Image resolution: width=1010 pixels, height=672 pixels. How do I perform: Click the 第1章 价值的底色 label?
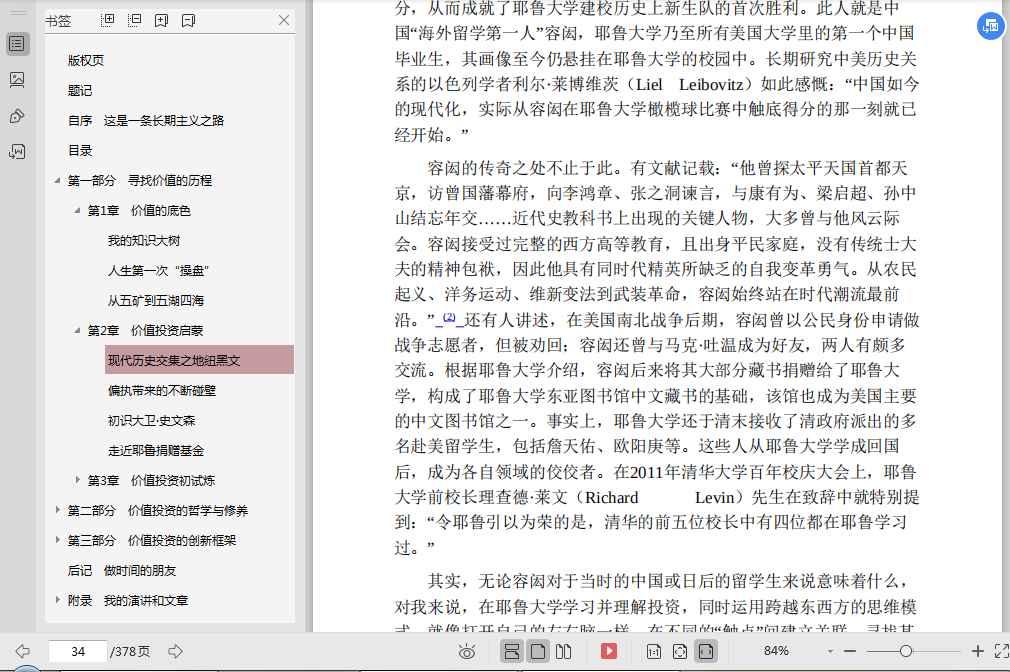click(x=139, y=211)
